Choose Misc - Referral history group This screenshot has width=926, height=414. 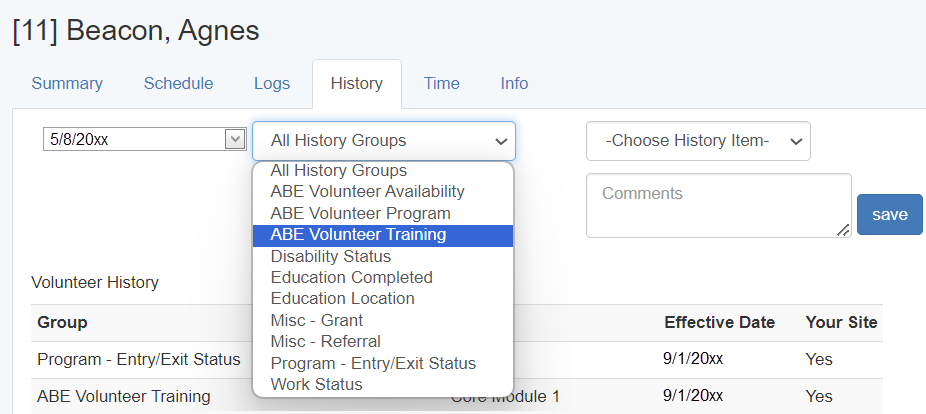coord(325,341)
